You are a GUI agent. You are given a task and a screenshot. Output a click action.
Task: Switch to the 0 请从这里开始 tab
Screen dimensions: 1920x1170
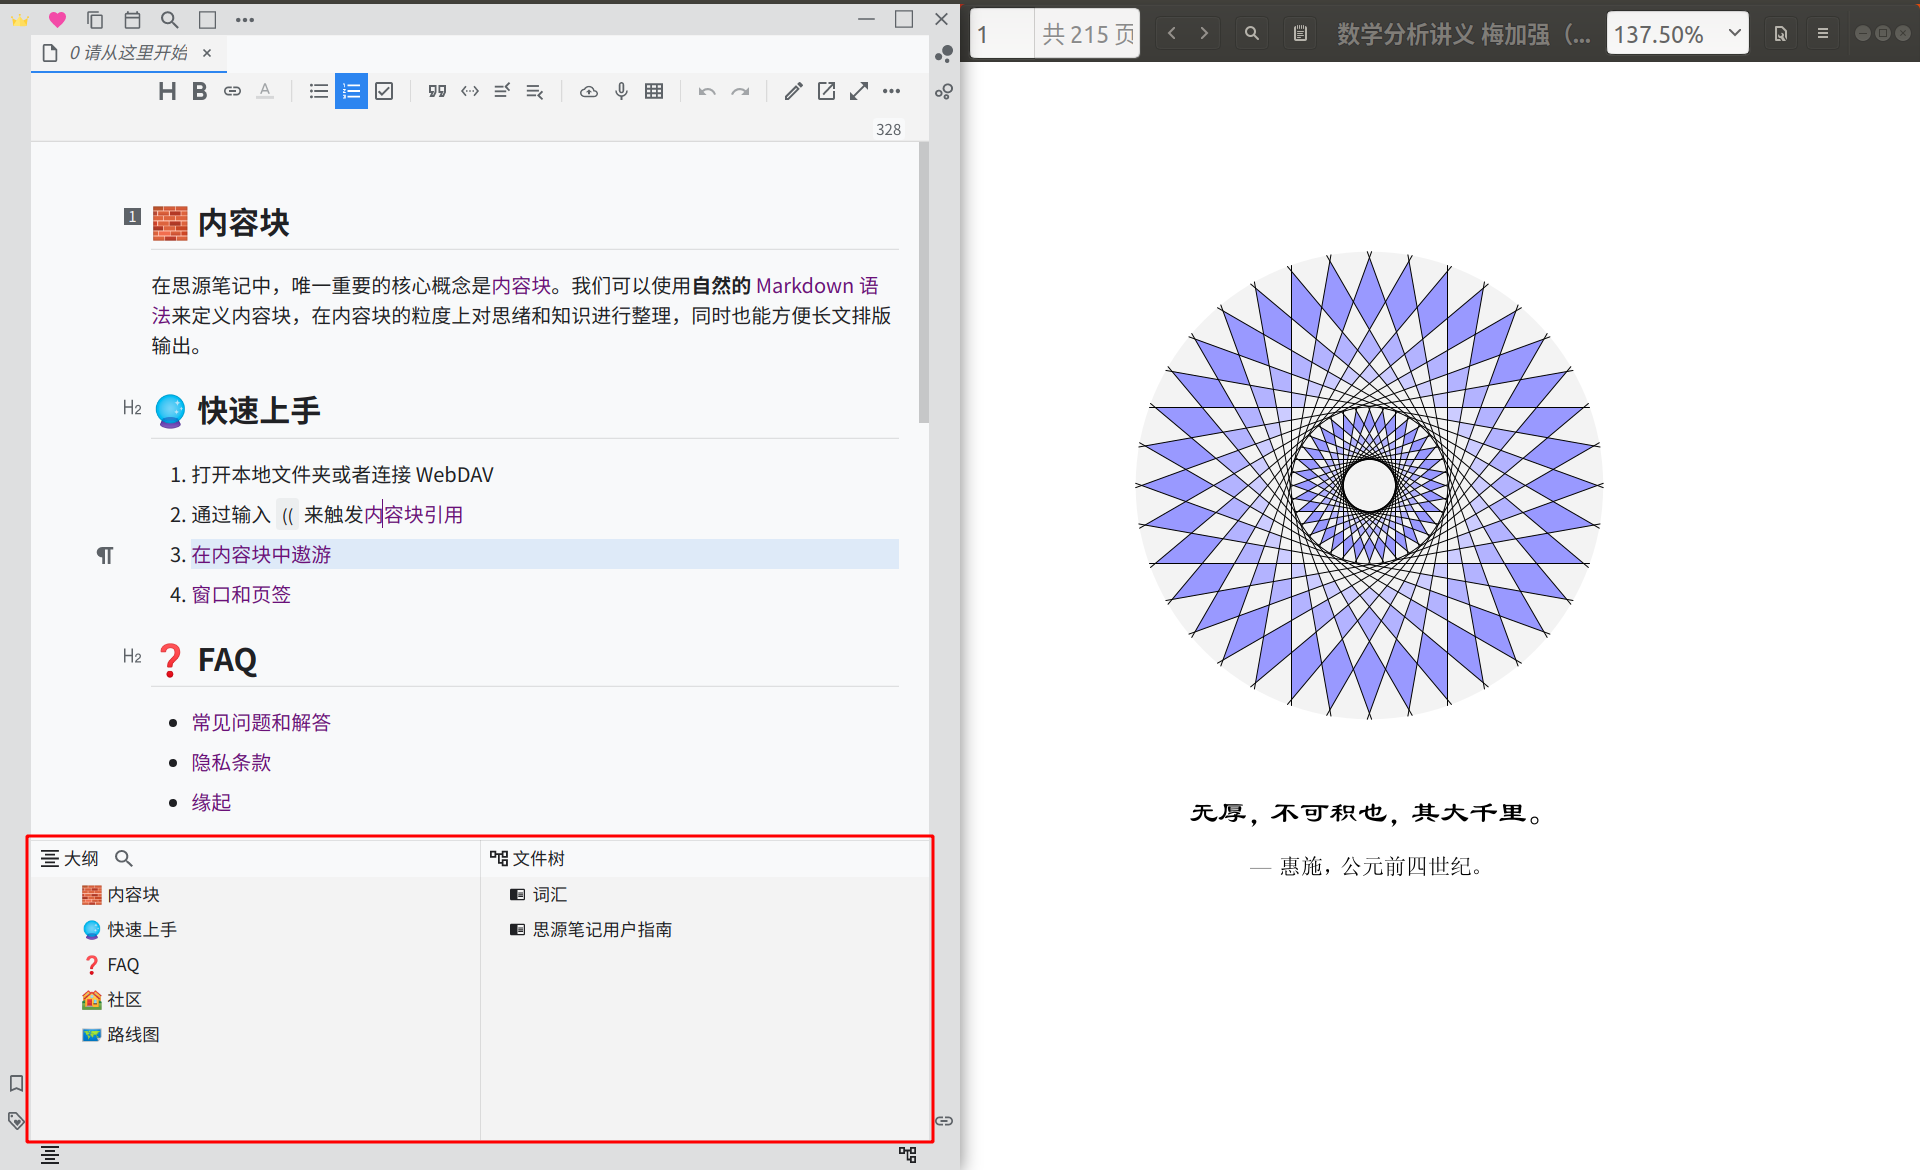click(128, 53)
